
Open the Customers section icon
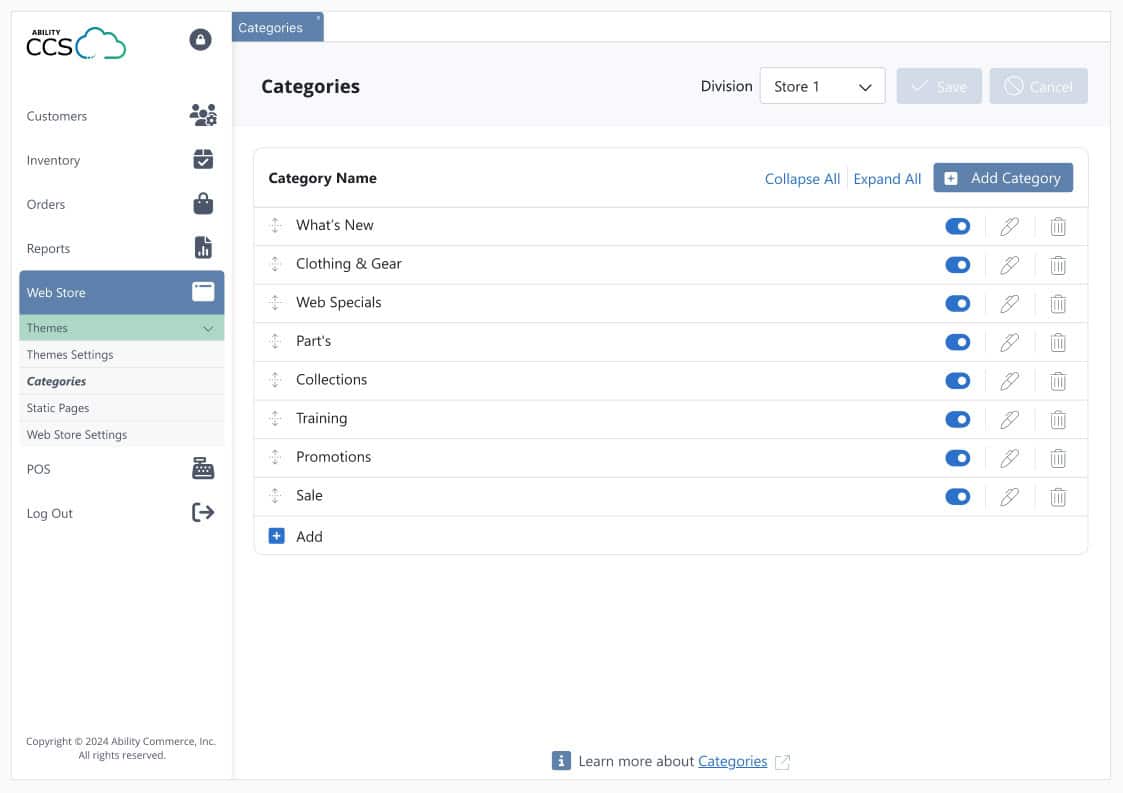pos(204,115)
